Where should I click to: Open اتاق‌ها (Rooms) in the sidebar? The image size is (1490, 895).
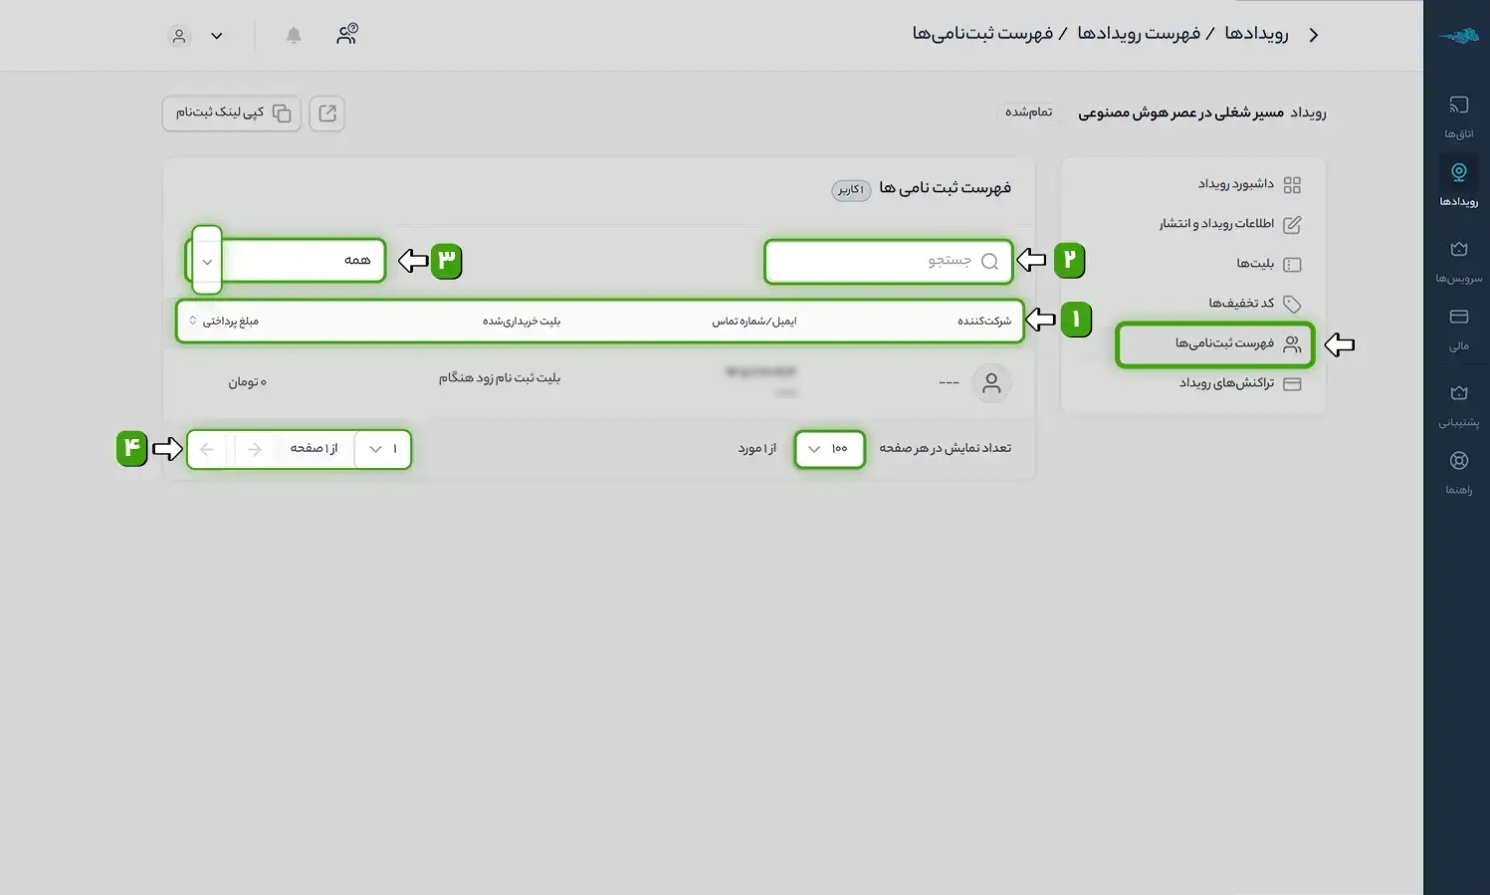(1458, 116)
